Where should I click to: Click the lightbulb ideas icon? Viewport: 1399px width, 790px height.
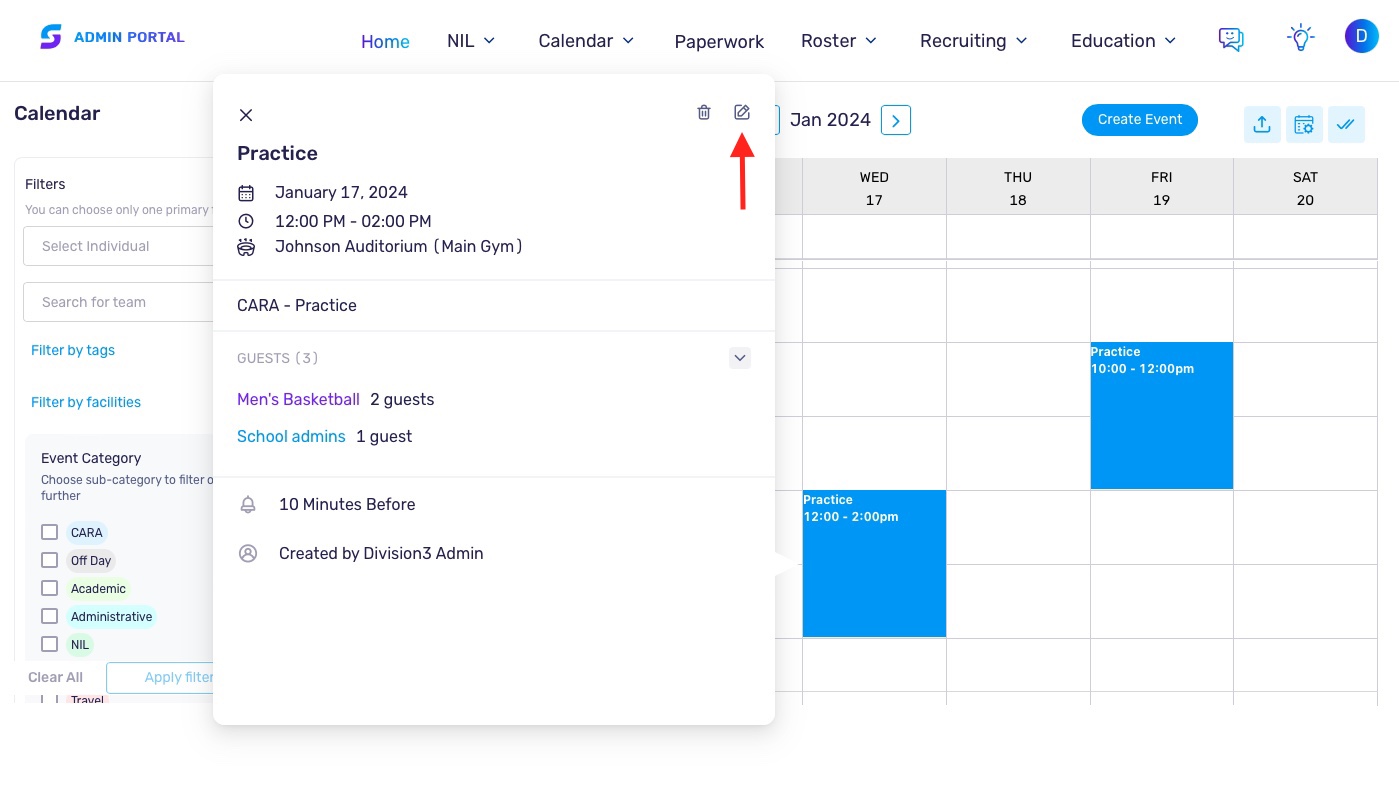click(1299, 39)
